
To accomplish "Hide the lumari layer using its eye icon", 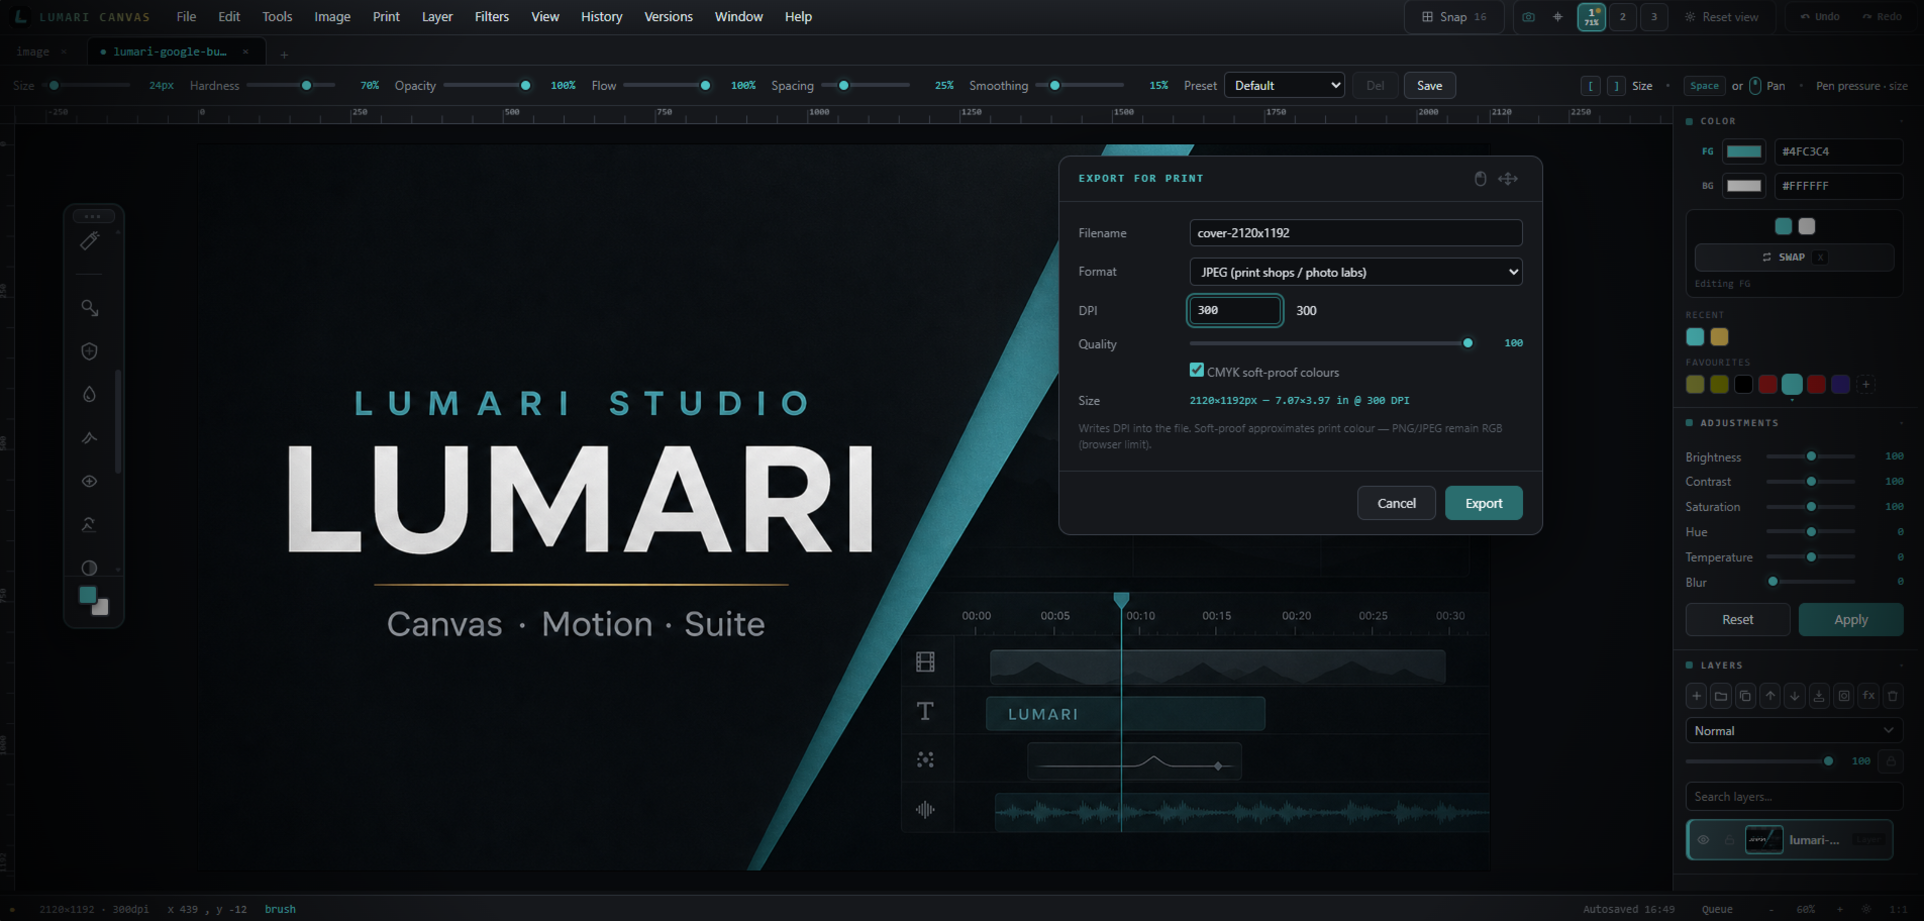I will tap(1703, 840).
